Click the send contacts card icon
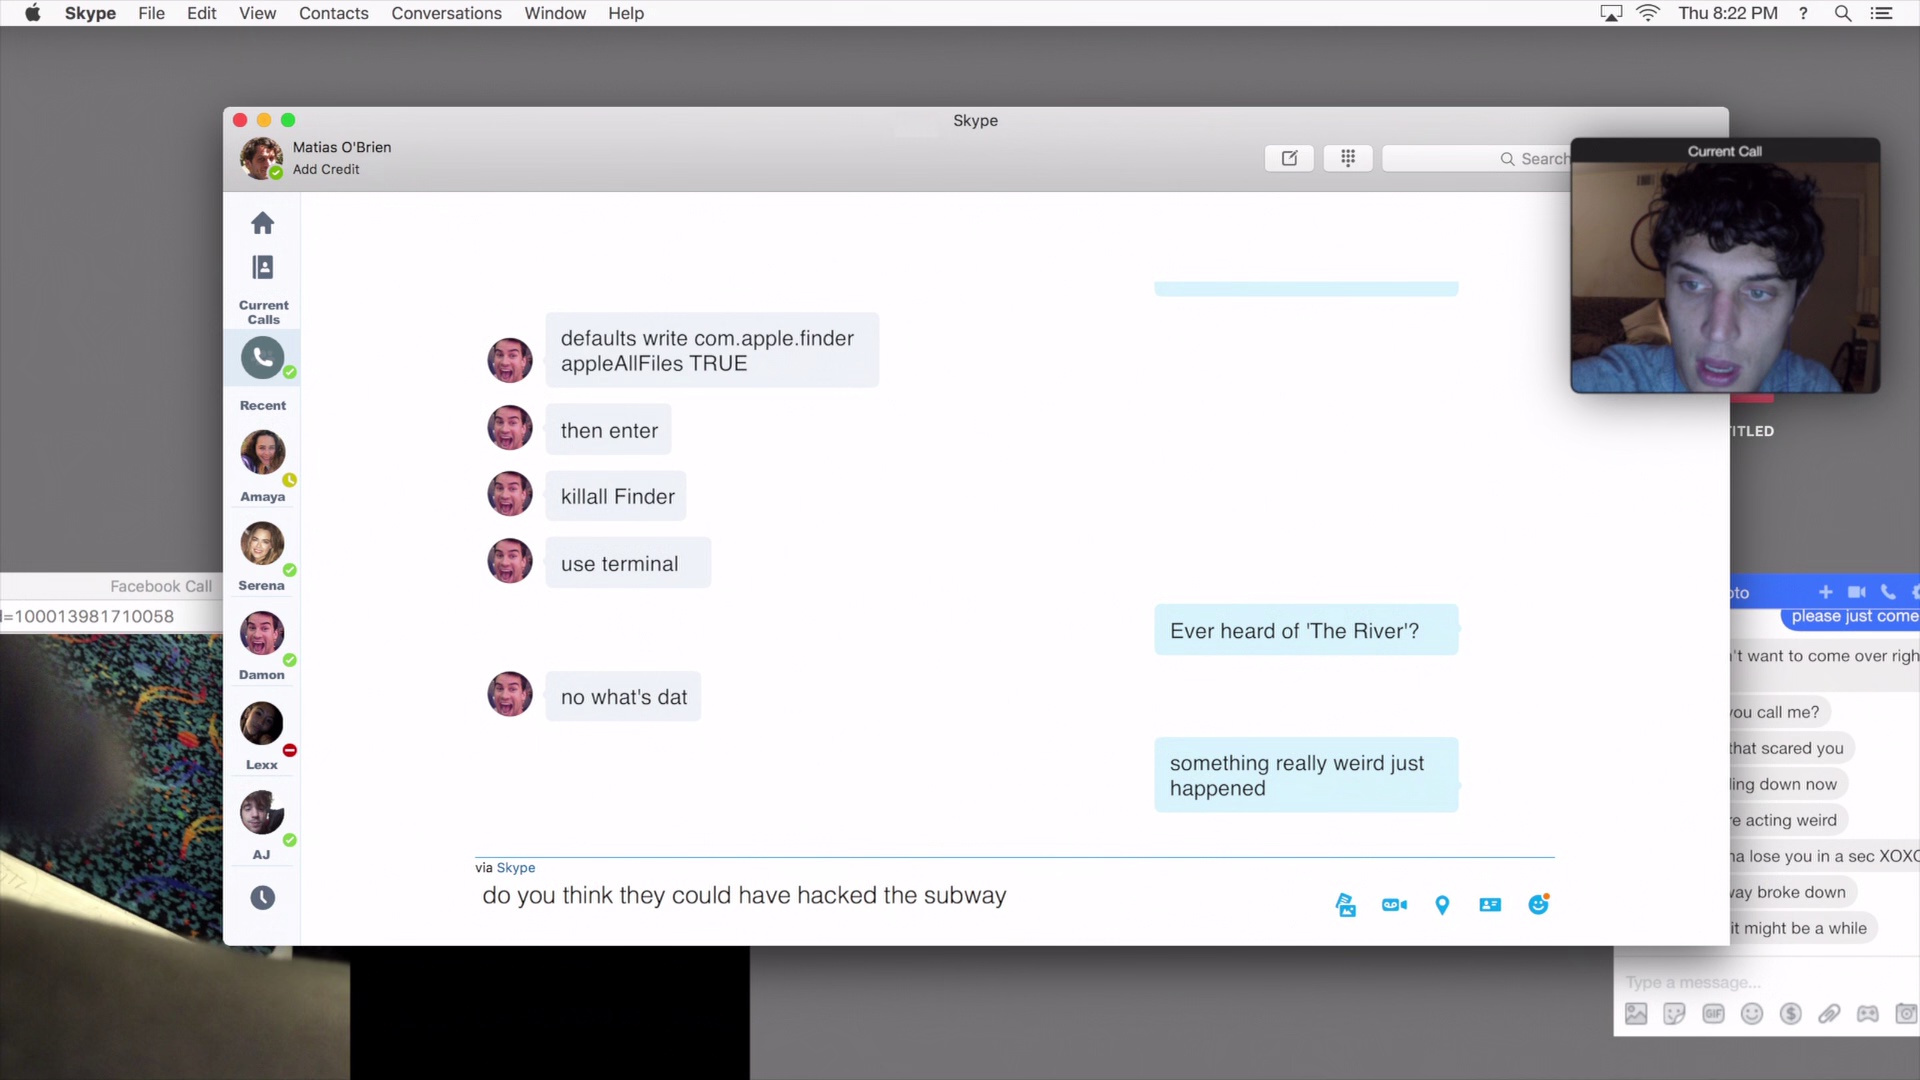This screenshot has height=1080, width=1920. coord(1490,905)
